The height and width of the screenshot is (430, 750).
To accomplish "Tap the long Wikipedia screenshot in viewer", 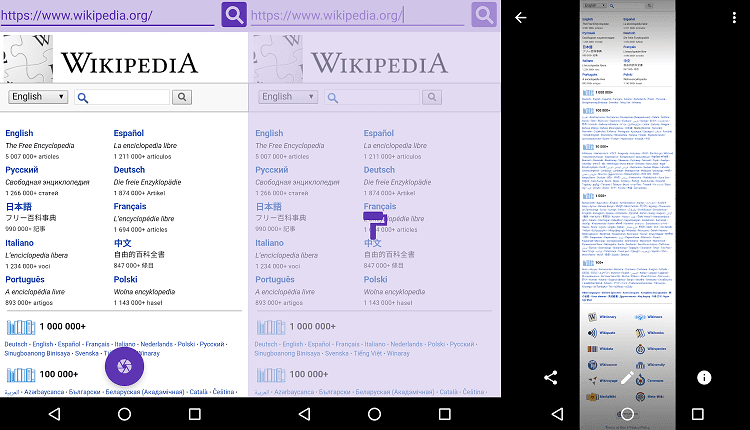I will click(x=627, y=215).
